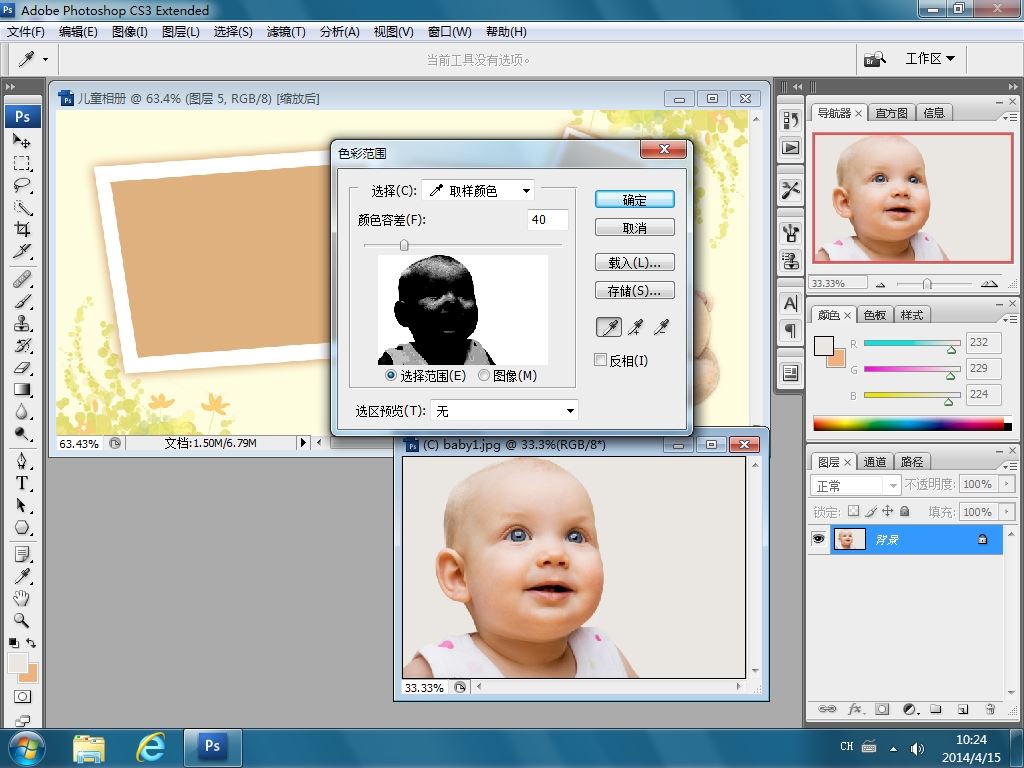This screenshot has height=768, width=1024.
Task: Delete layer using trash icon
Action: (x=990, y=709)
